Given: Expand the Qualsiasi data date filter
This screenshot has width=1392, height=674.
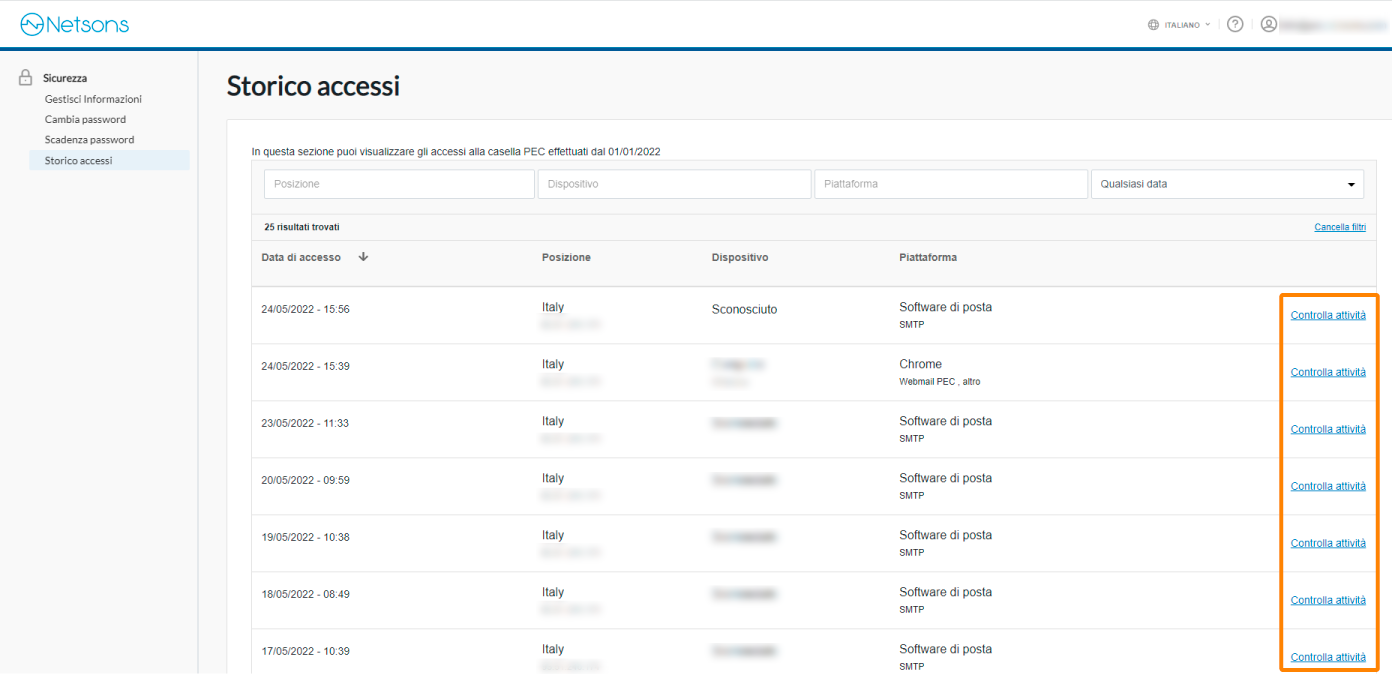Looking at the screenshot, I should coord(1227,184).
